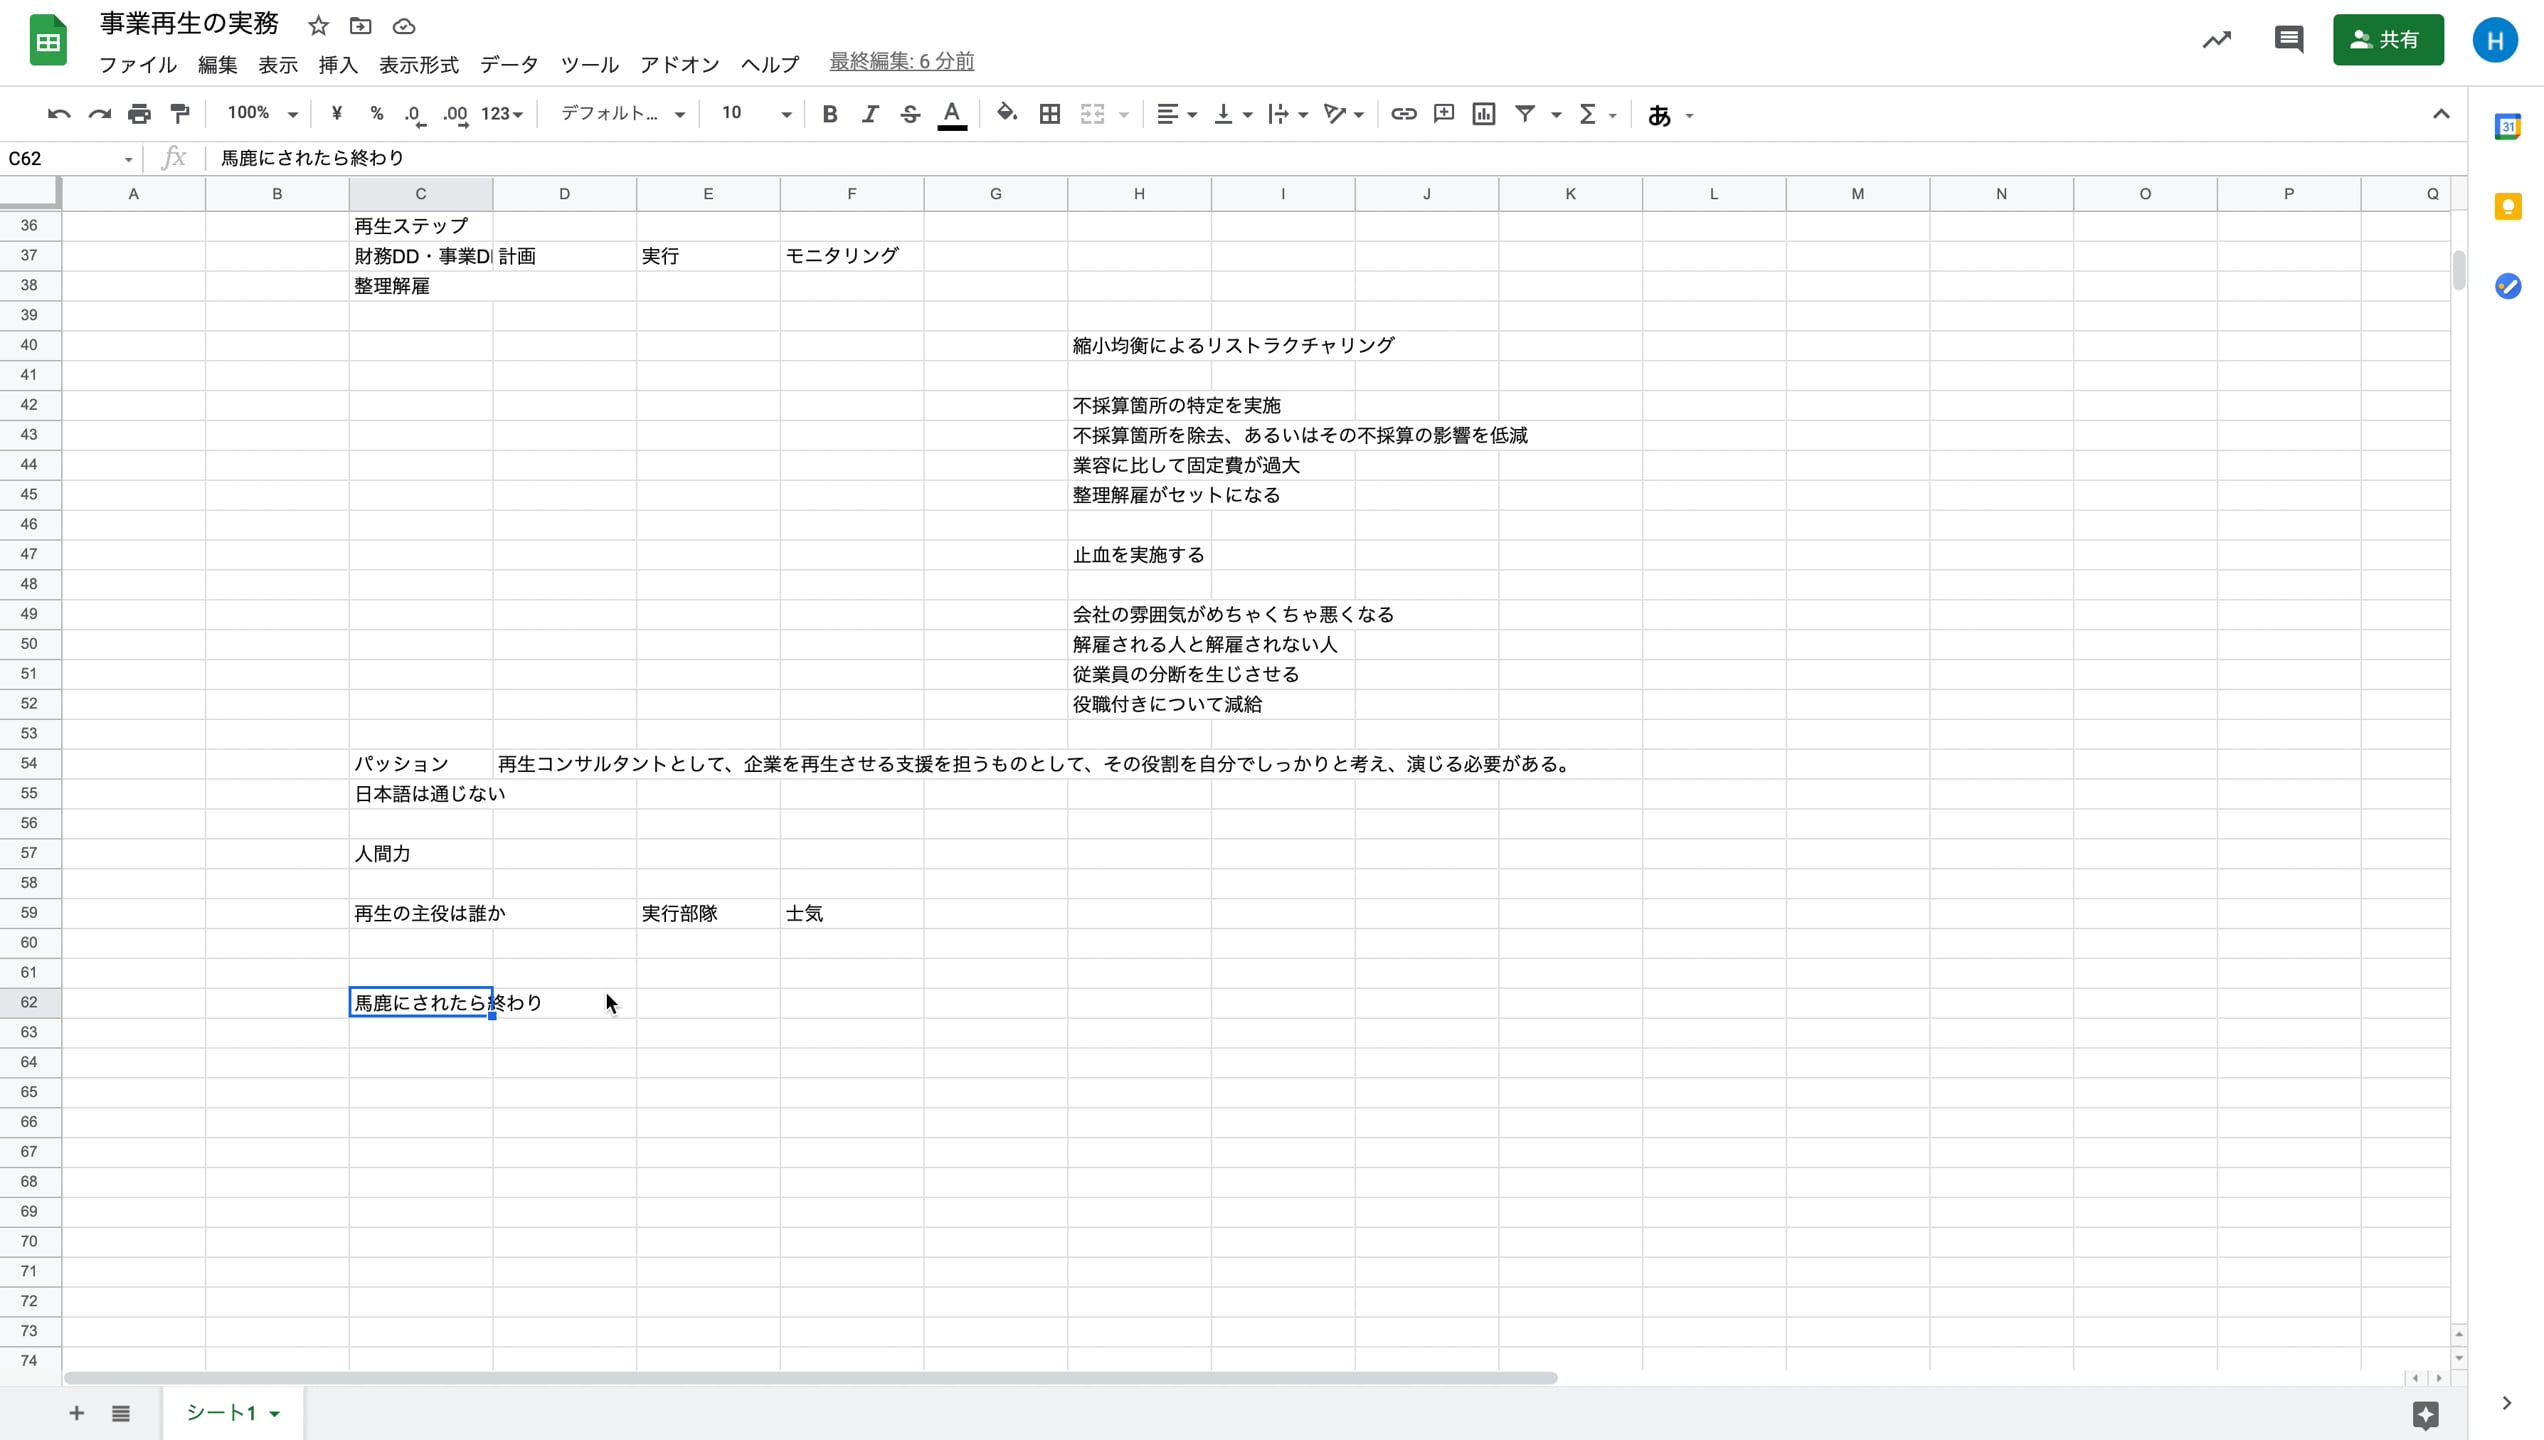Insert a link into cell C62
This screenshot has height=1440, width=2544.
click(x=1403, y=114)
